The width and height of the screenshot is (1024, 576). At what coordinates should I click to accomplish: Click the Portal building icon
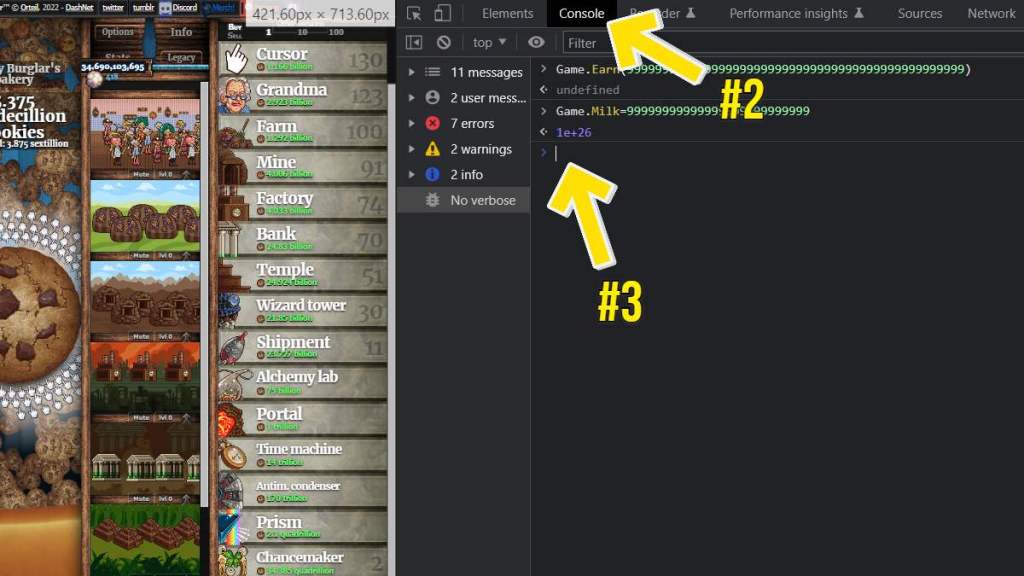click(x=234, y=419)
